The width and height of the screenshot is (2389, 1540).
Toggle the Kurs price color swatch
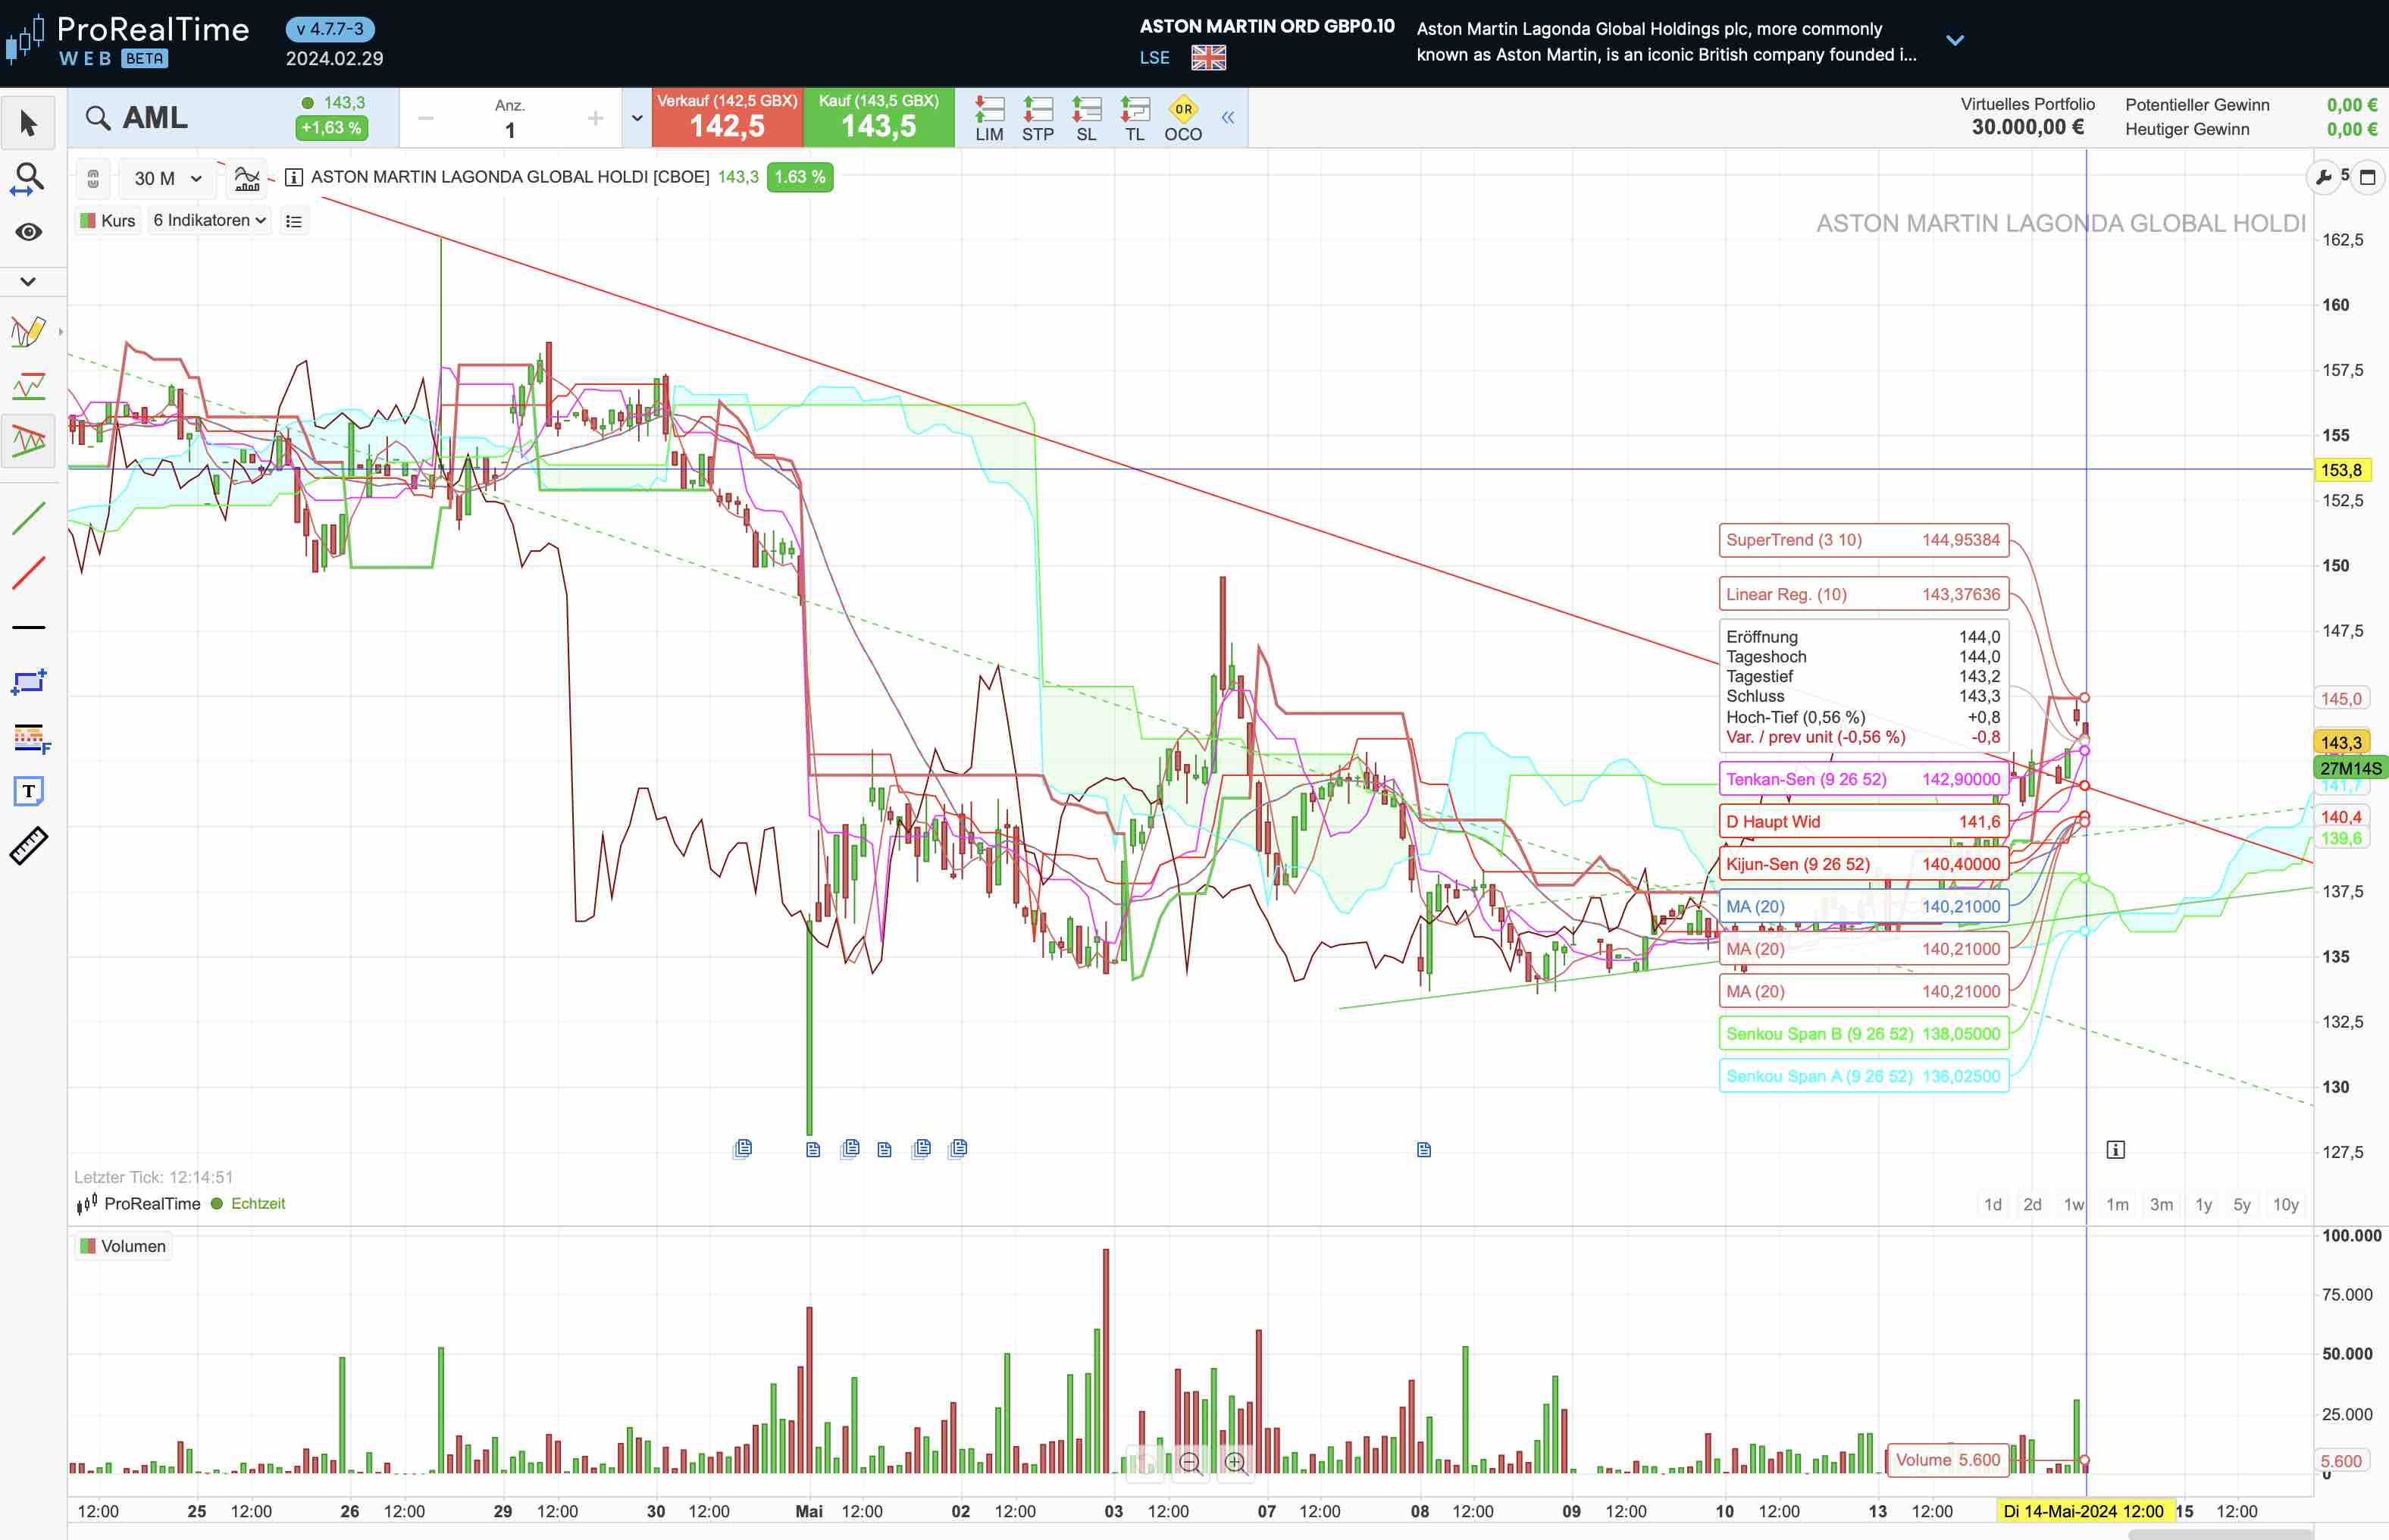coord(88,220)
